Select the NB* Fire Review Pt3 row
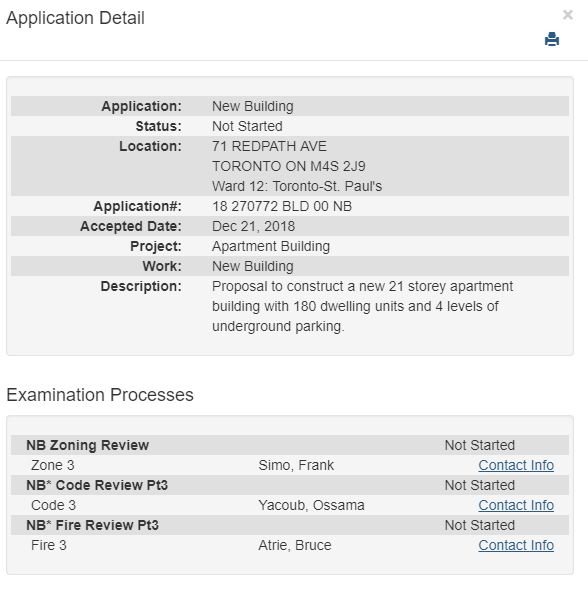Screen dimensions: 588x600 pos(290,525)
